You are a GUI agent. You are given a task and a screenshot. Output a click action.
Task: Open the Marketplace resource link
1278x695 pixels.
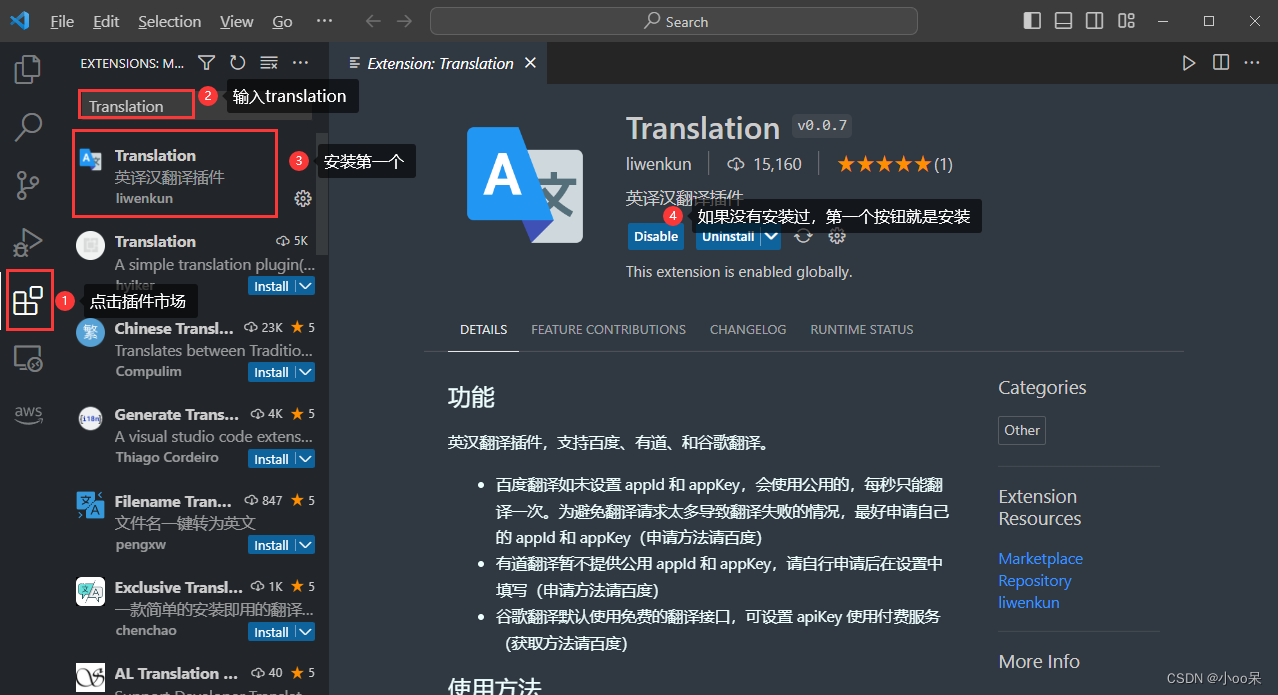point(1040,558)
